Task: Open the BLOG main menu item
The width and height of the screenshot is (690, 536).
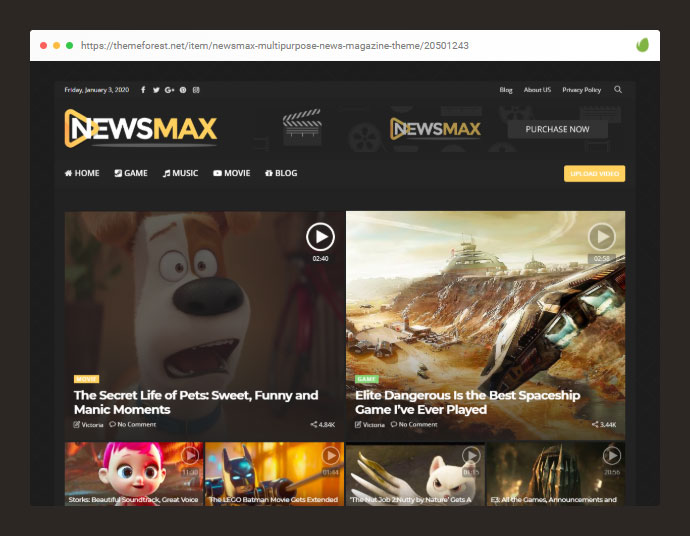Action: pos(281,173)
